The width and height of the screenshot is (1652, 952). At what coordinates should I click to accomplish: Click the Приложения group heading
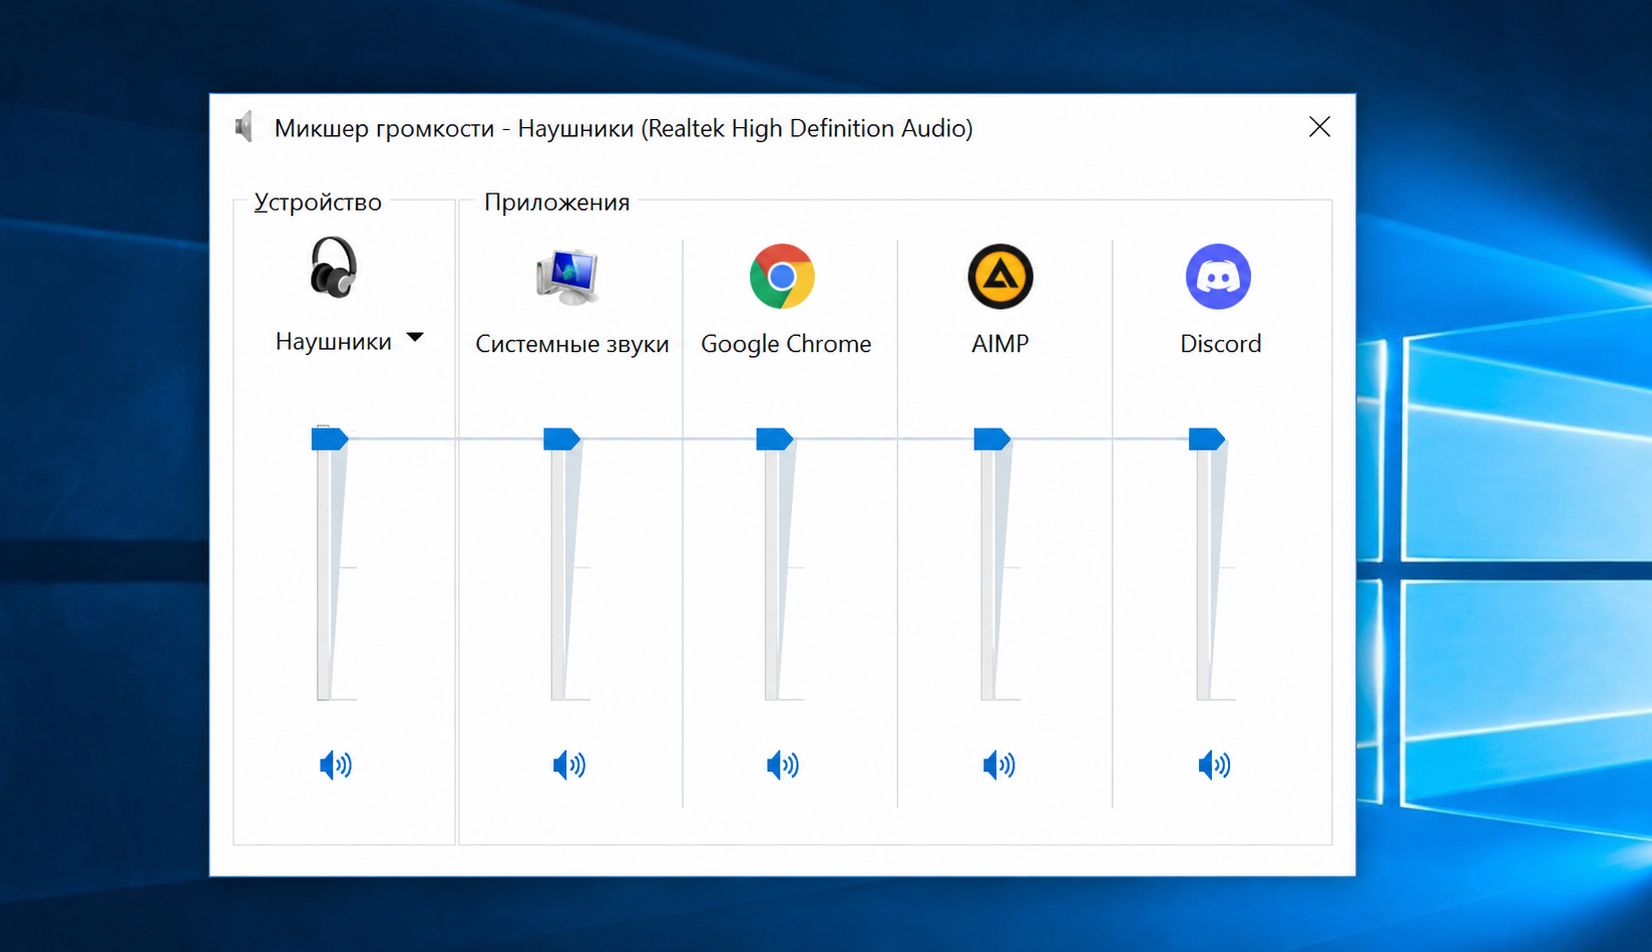(557, 202)
